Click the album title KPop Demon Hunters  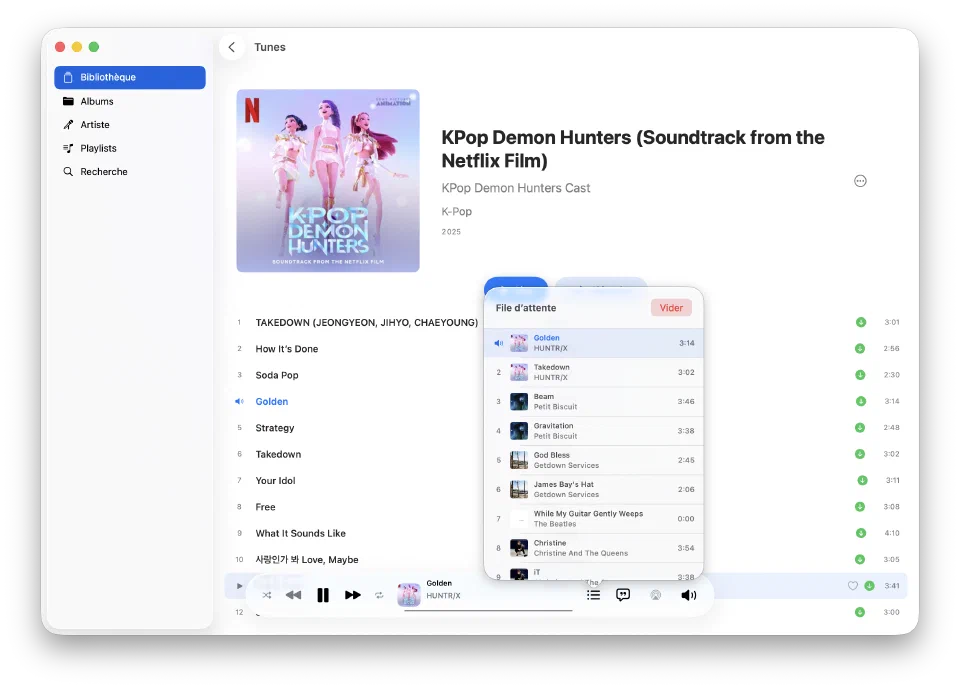[633, 149]
